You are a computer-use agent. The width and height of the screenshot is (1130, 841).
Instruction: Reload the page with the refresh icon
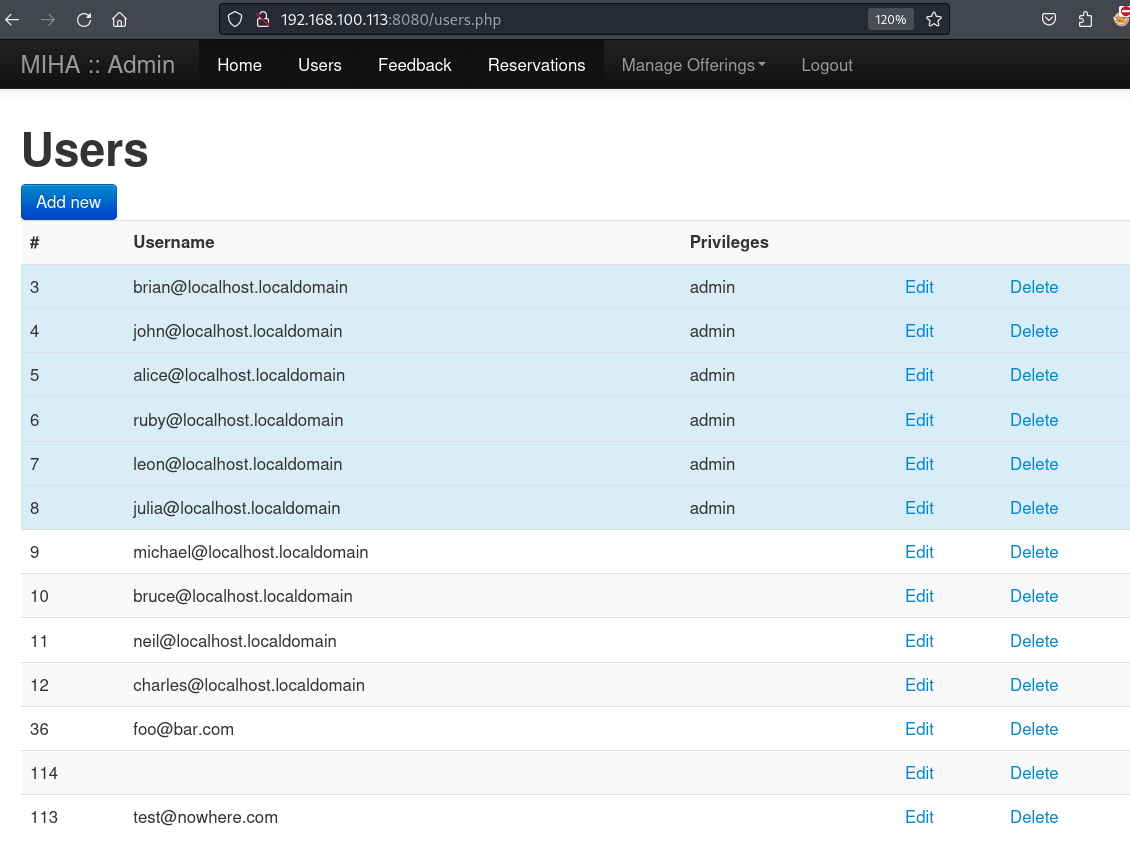(x=84, y=19)
